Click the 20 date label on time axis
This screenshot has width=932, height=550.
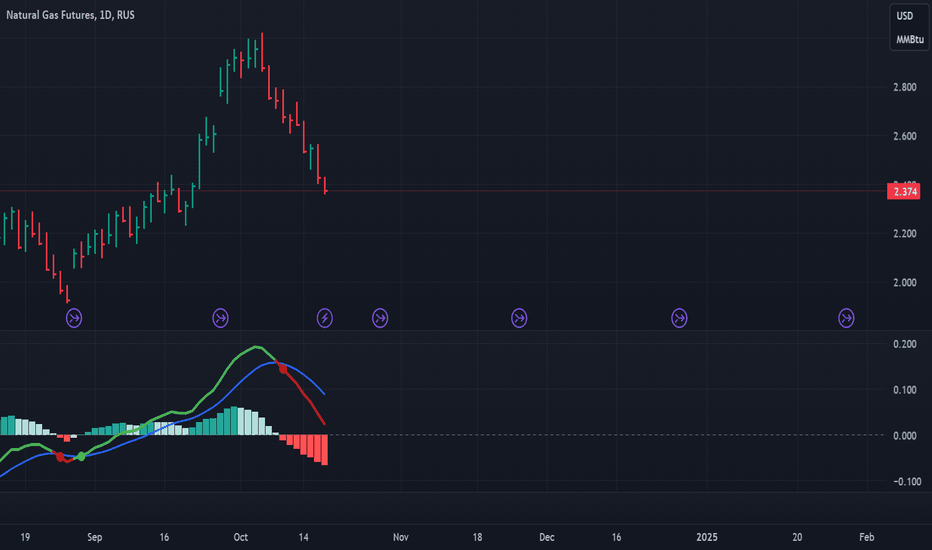point(797,537)
